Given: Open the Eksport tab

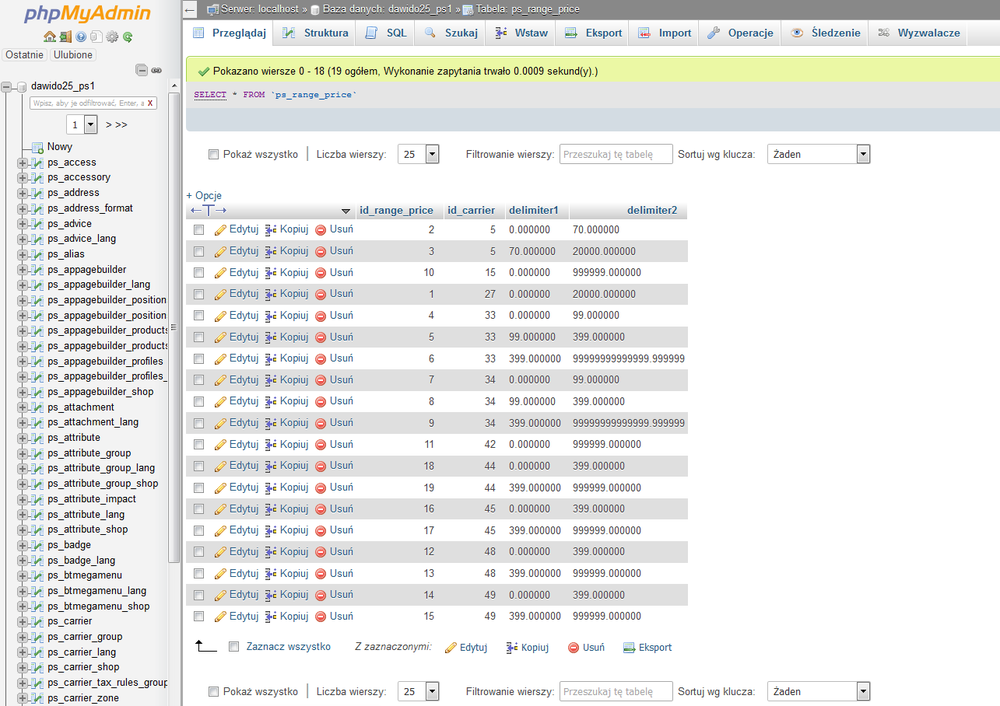Looking at the screenshot, I should click(x=593, y=33).
